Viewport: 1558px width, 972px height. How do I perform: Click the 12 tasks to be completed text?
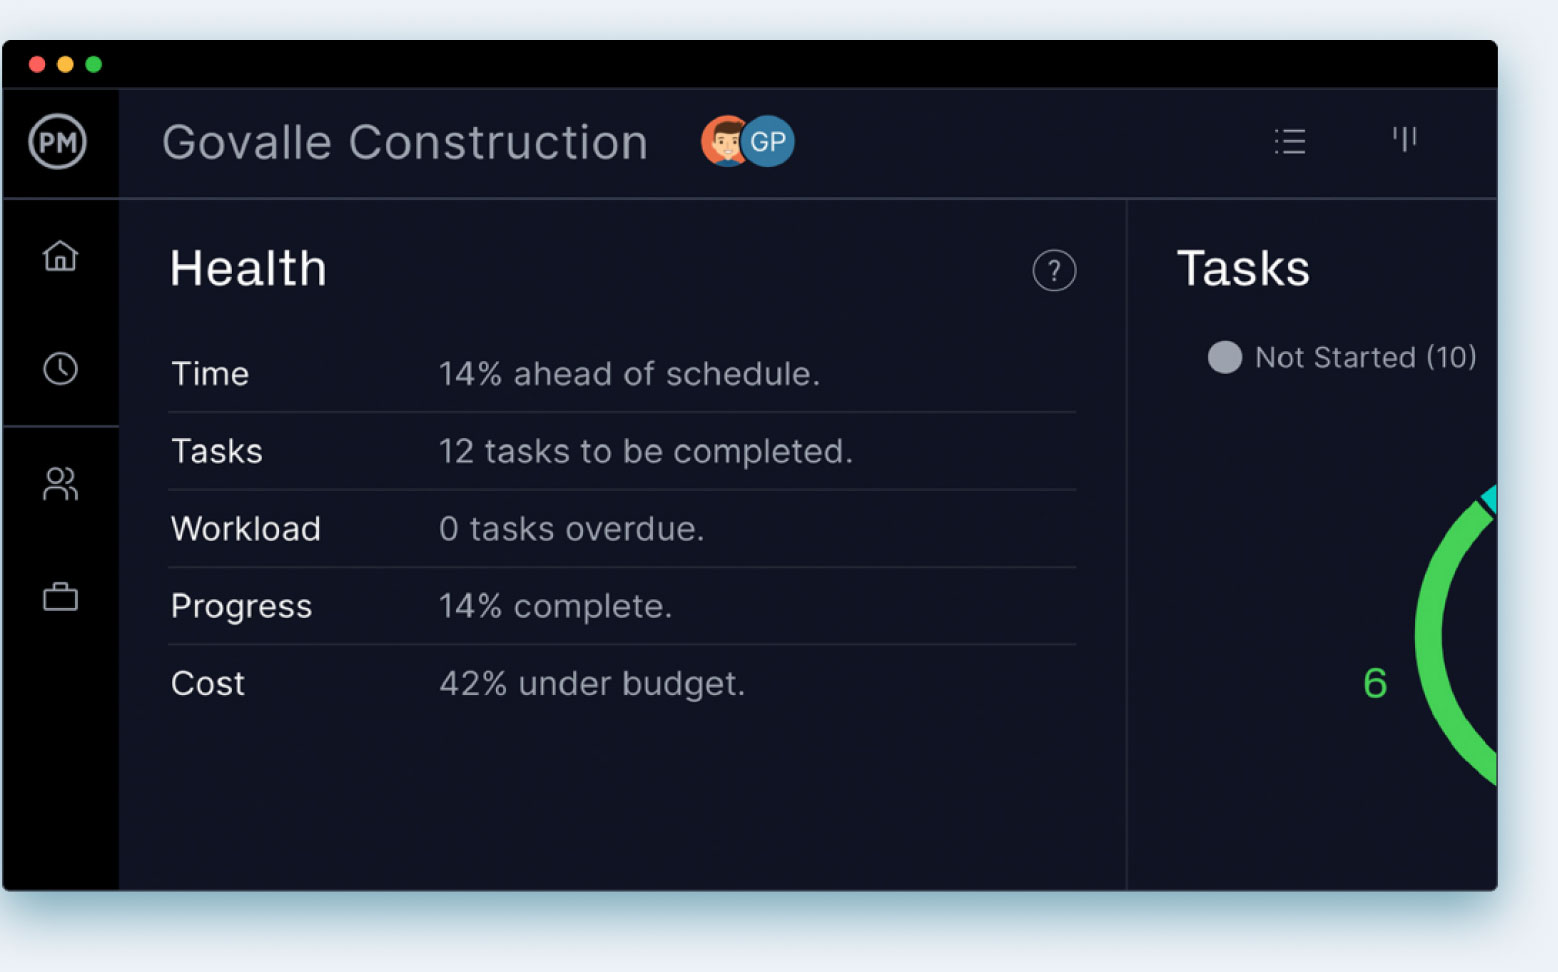click(646, 451)
